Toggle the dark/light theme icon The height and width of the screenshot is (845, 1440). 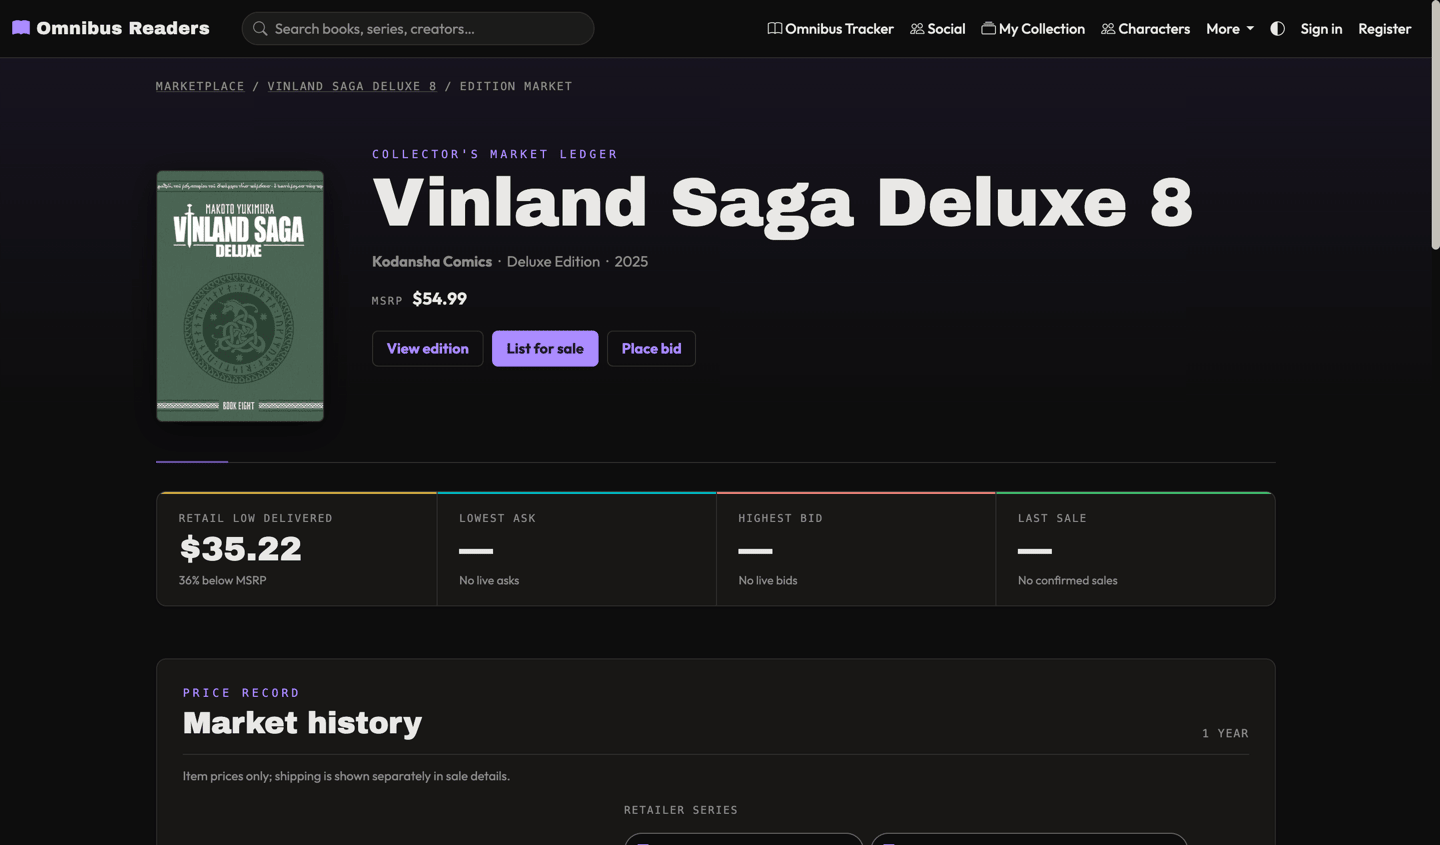pyautogui.click(x=1277, y=28)
